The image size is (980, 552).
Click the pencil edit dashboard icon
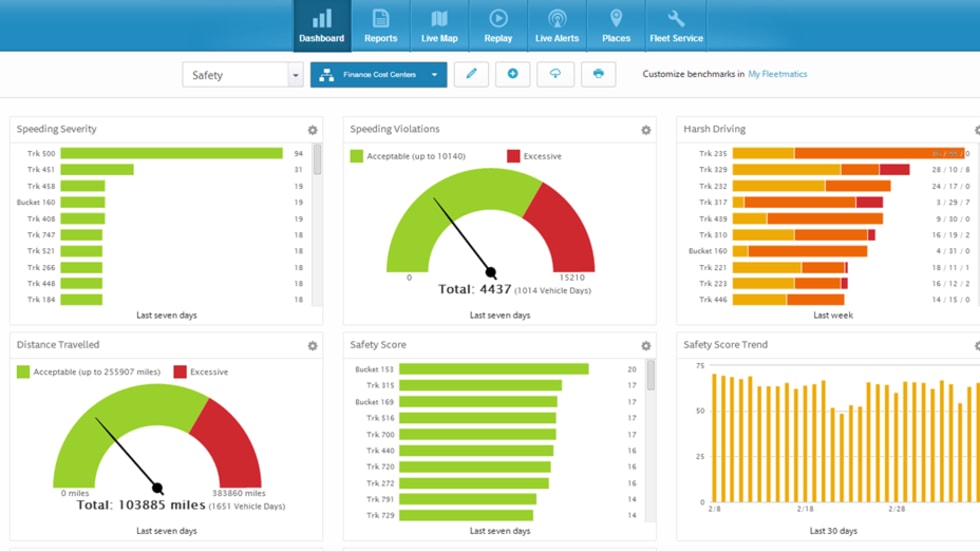471,74
